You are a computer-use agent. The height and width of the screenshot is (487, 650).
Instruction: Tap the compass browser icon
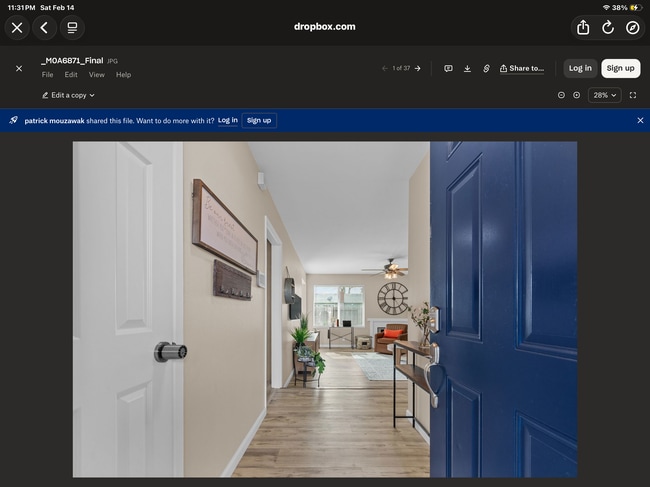(x=633, y=28)
